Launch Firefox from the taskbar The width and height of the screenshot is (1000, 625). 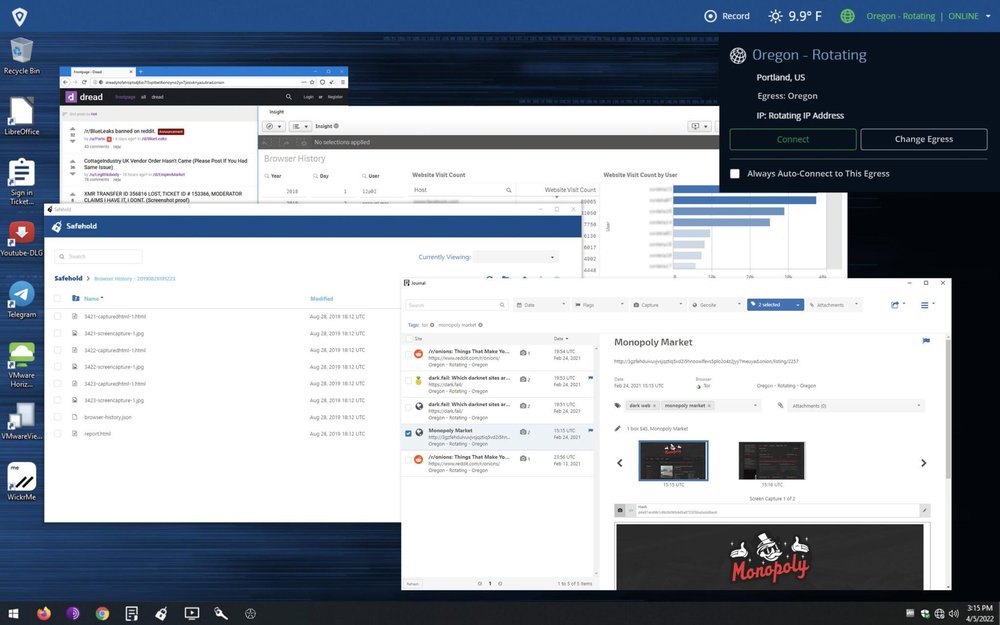tap(43, 613)
